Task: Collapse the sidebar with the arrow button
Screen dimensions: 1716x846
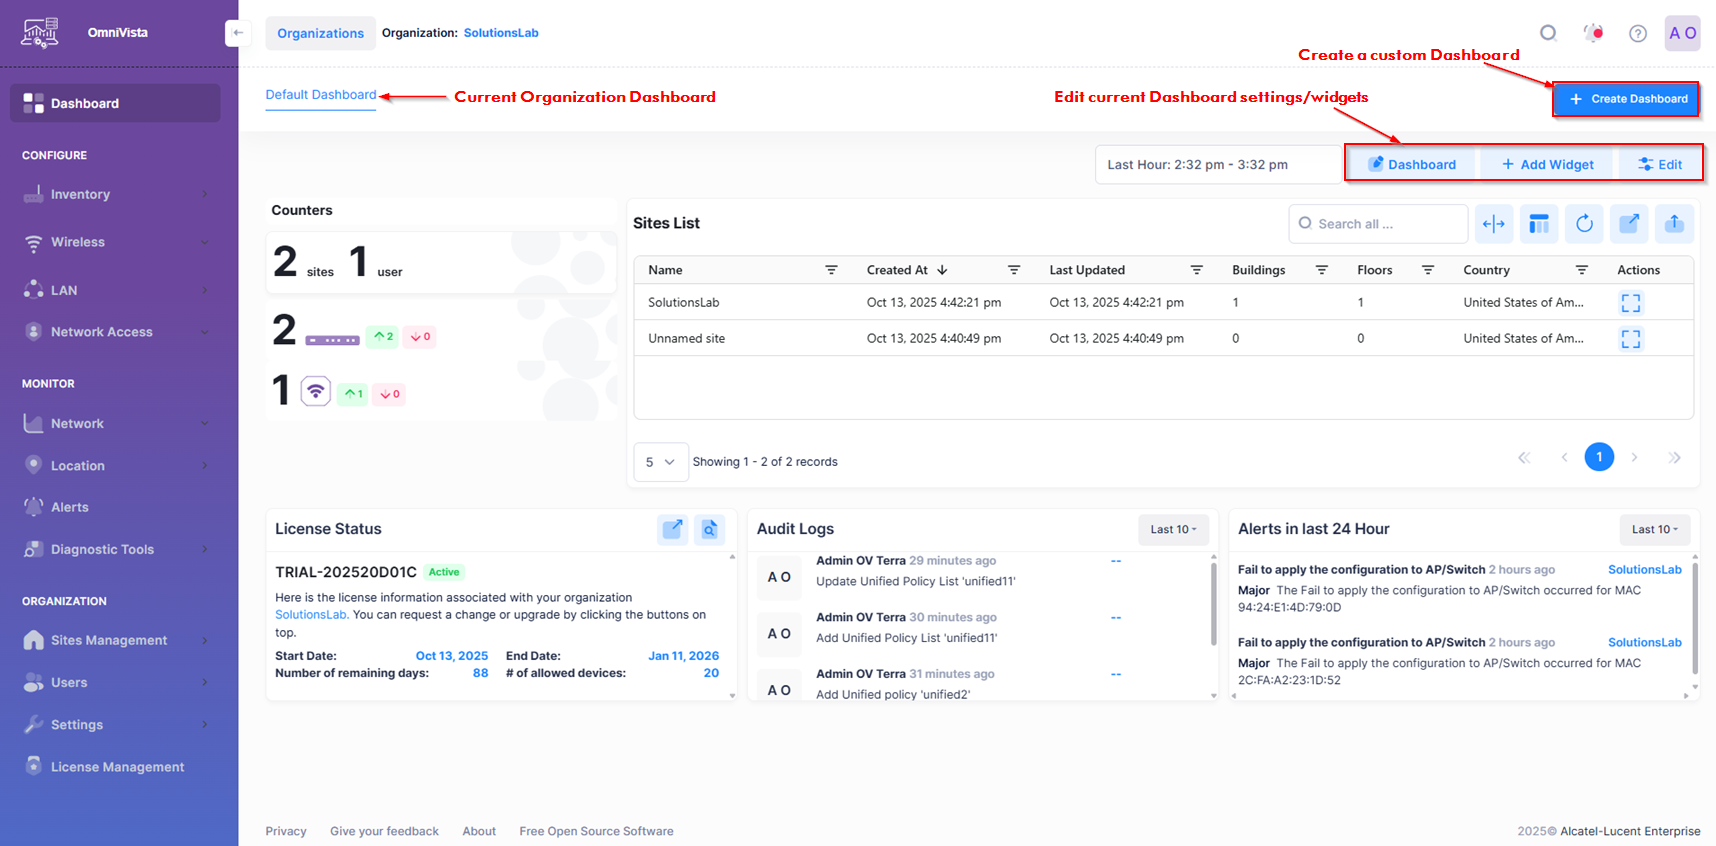Action: 238,33
